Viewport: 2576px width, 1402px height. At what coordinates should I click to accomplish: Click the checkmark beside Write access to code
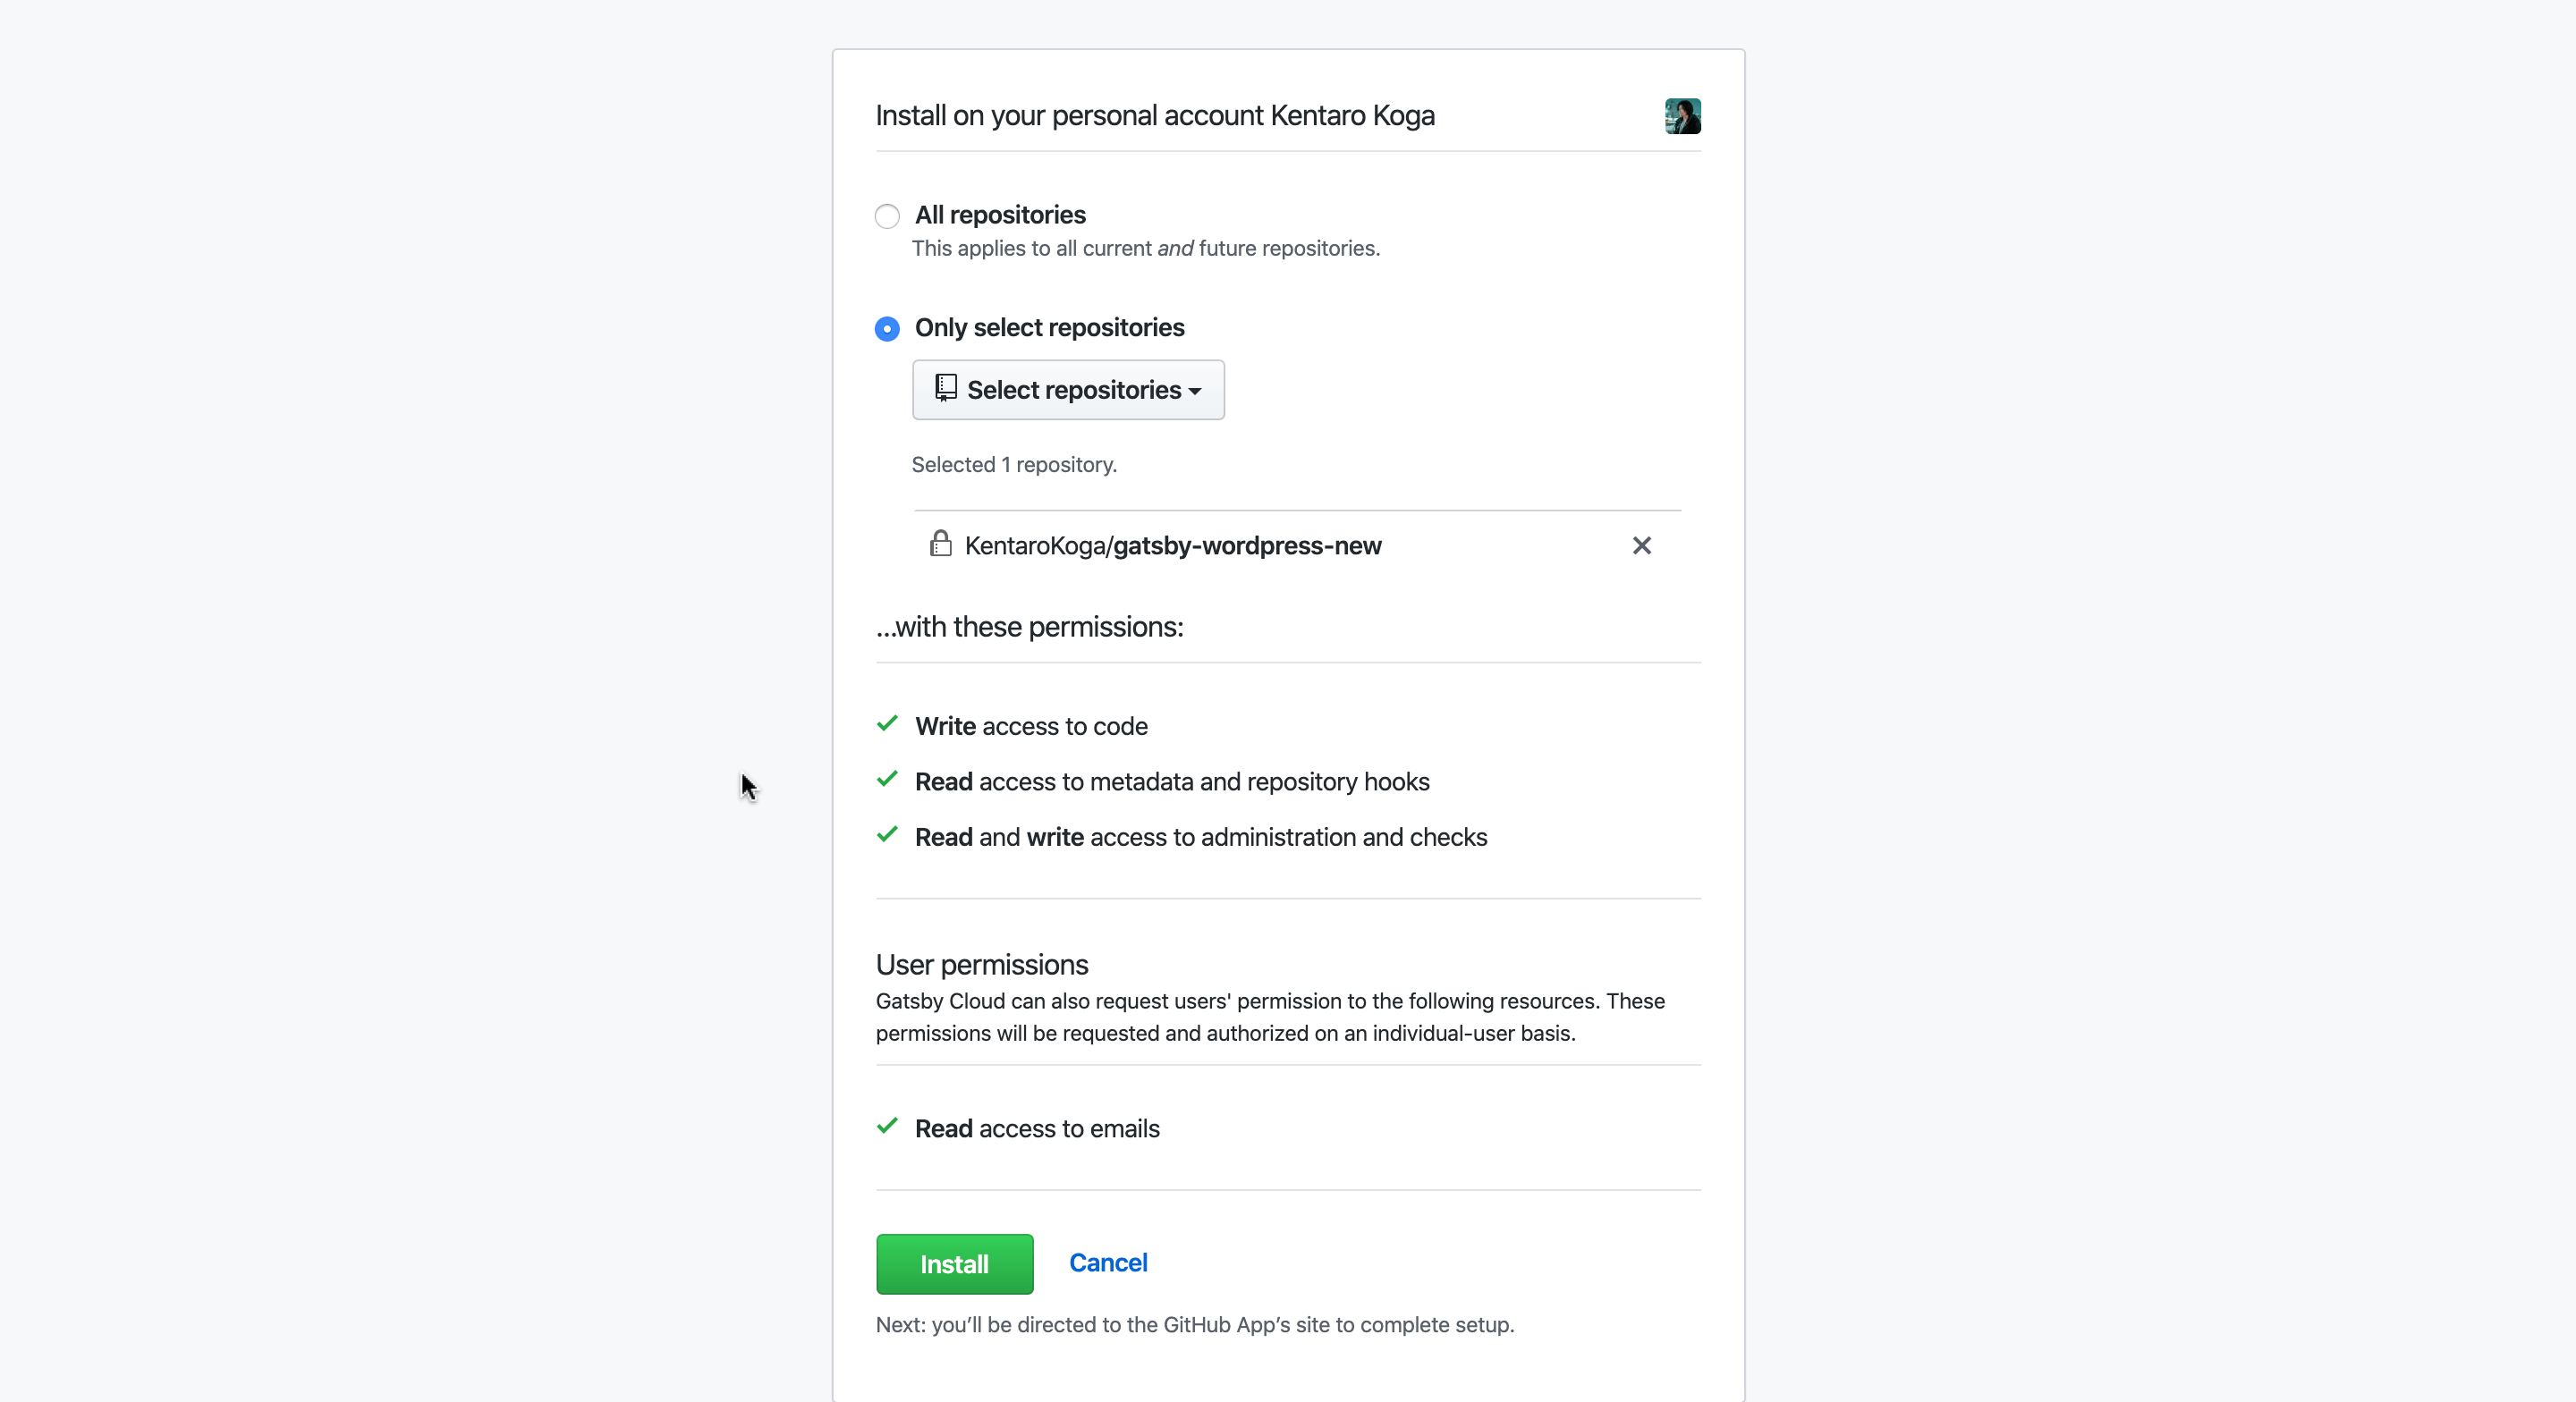pos(887,724)
